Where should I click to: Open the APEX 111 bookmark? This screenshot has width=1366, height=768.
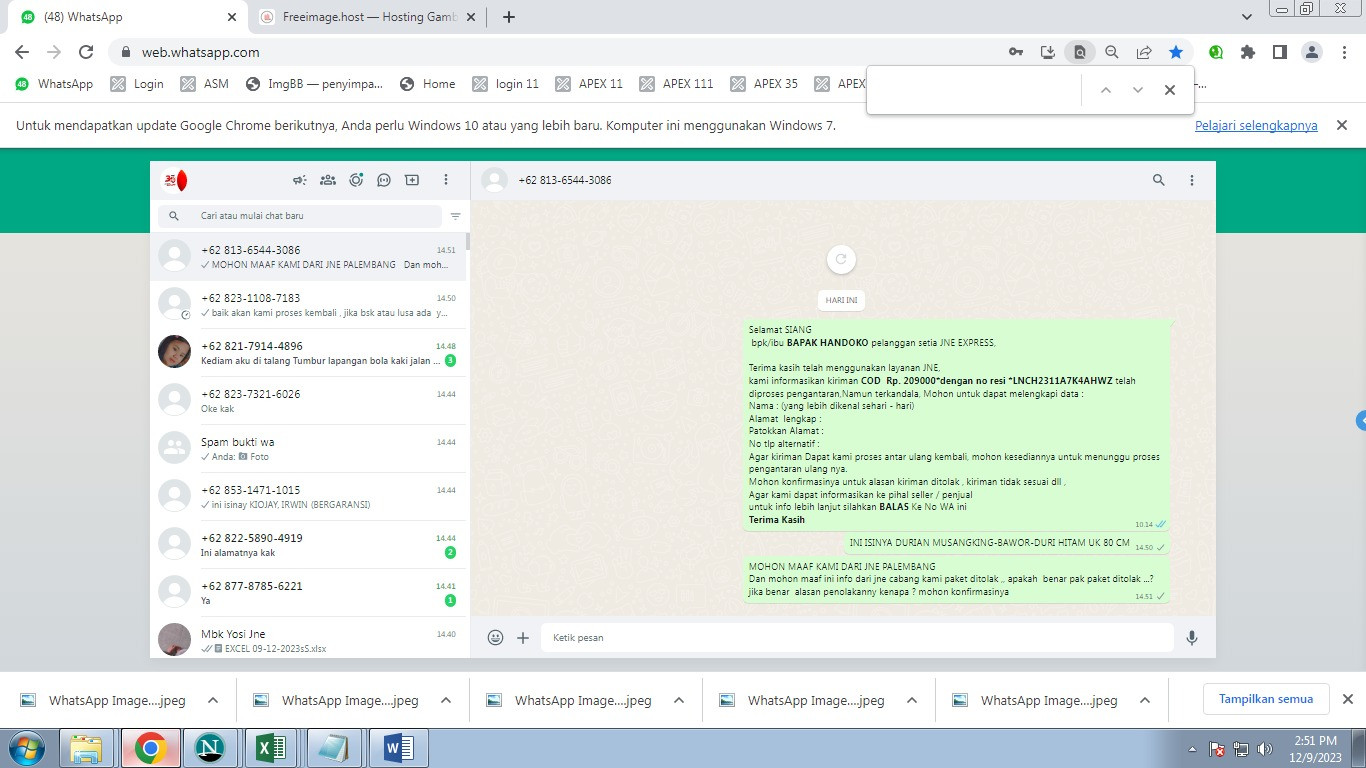676,84
